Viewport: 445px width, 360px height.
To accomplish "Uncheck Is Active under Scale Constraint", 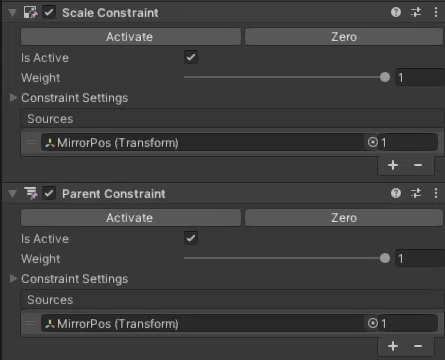I will click(191, 57).
